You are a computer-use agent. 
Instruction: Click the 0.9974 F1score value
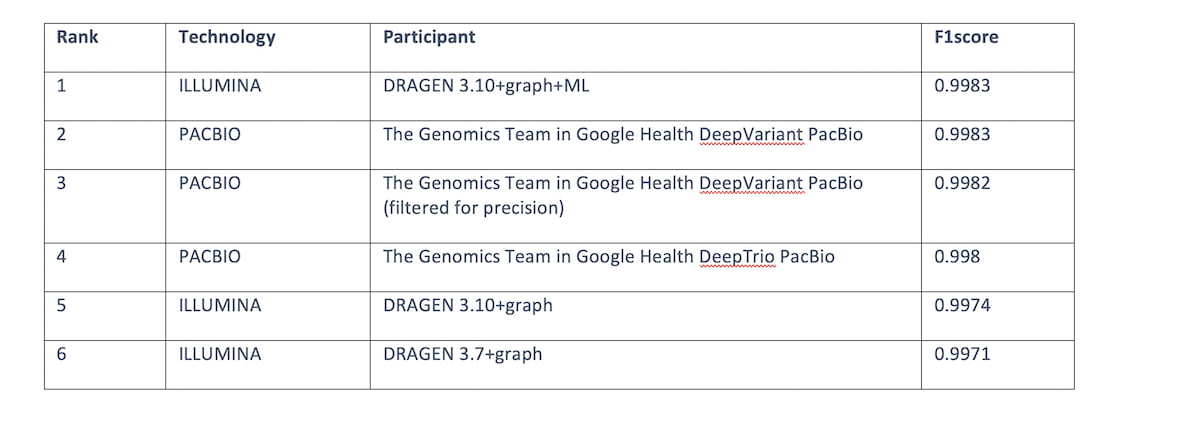962,306
